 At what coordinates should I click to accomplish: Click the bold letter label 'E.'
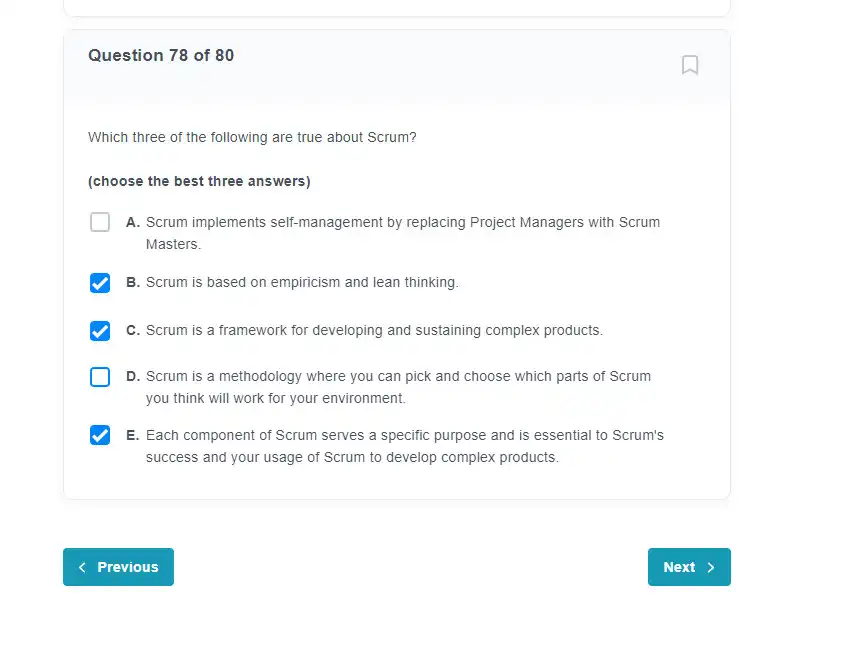pos(132,435)
